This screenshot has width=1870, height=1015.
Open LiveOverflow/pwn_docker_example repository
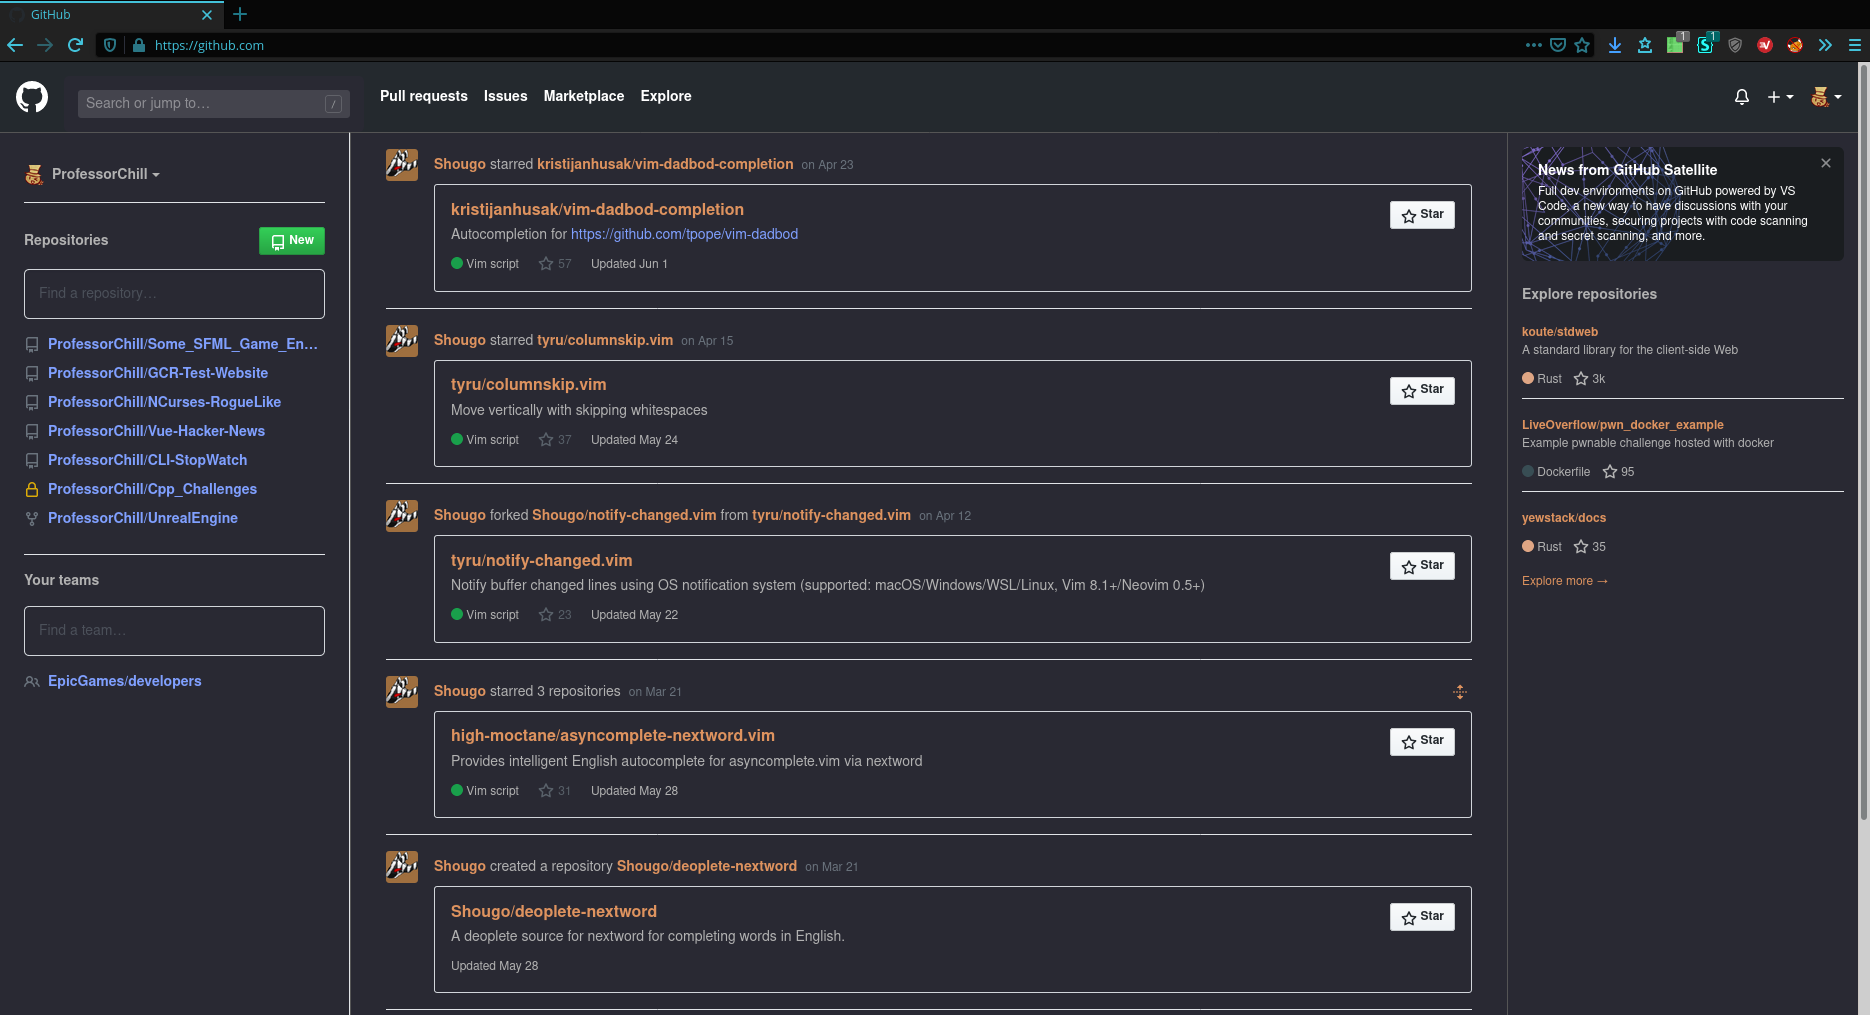[x=1623, y=425]
